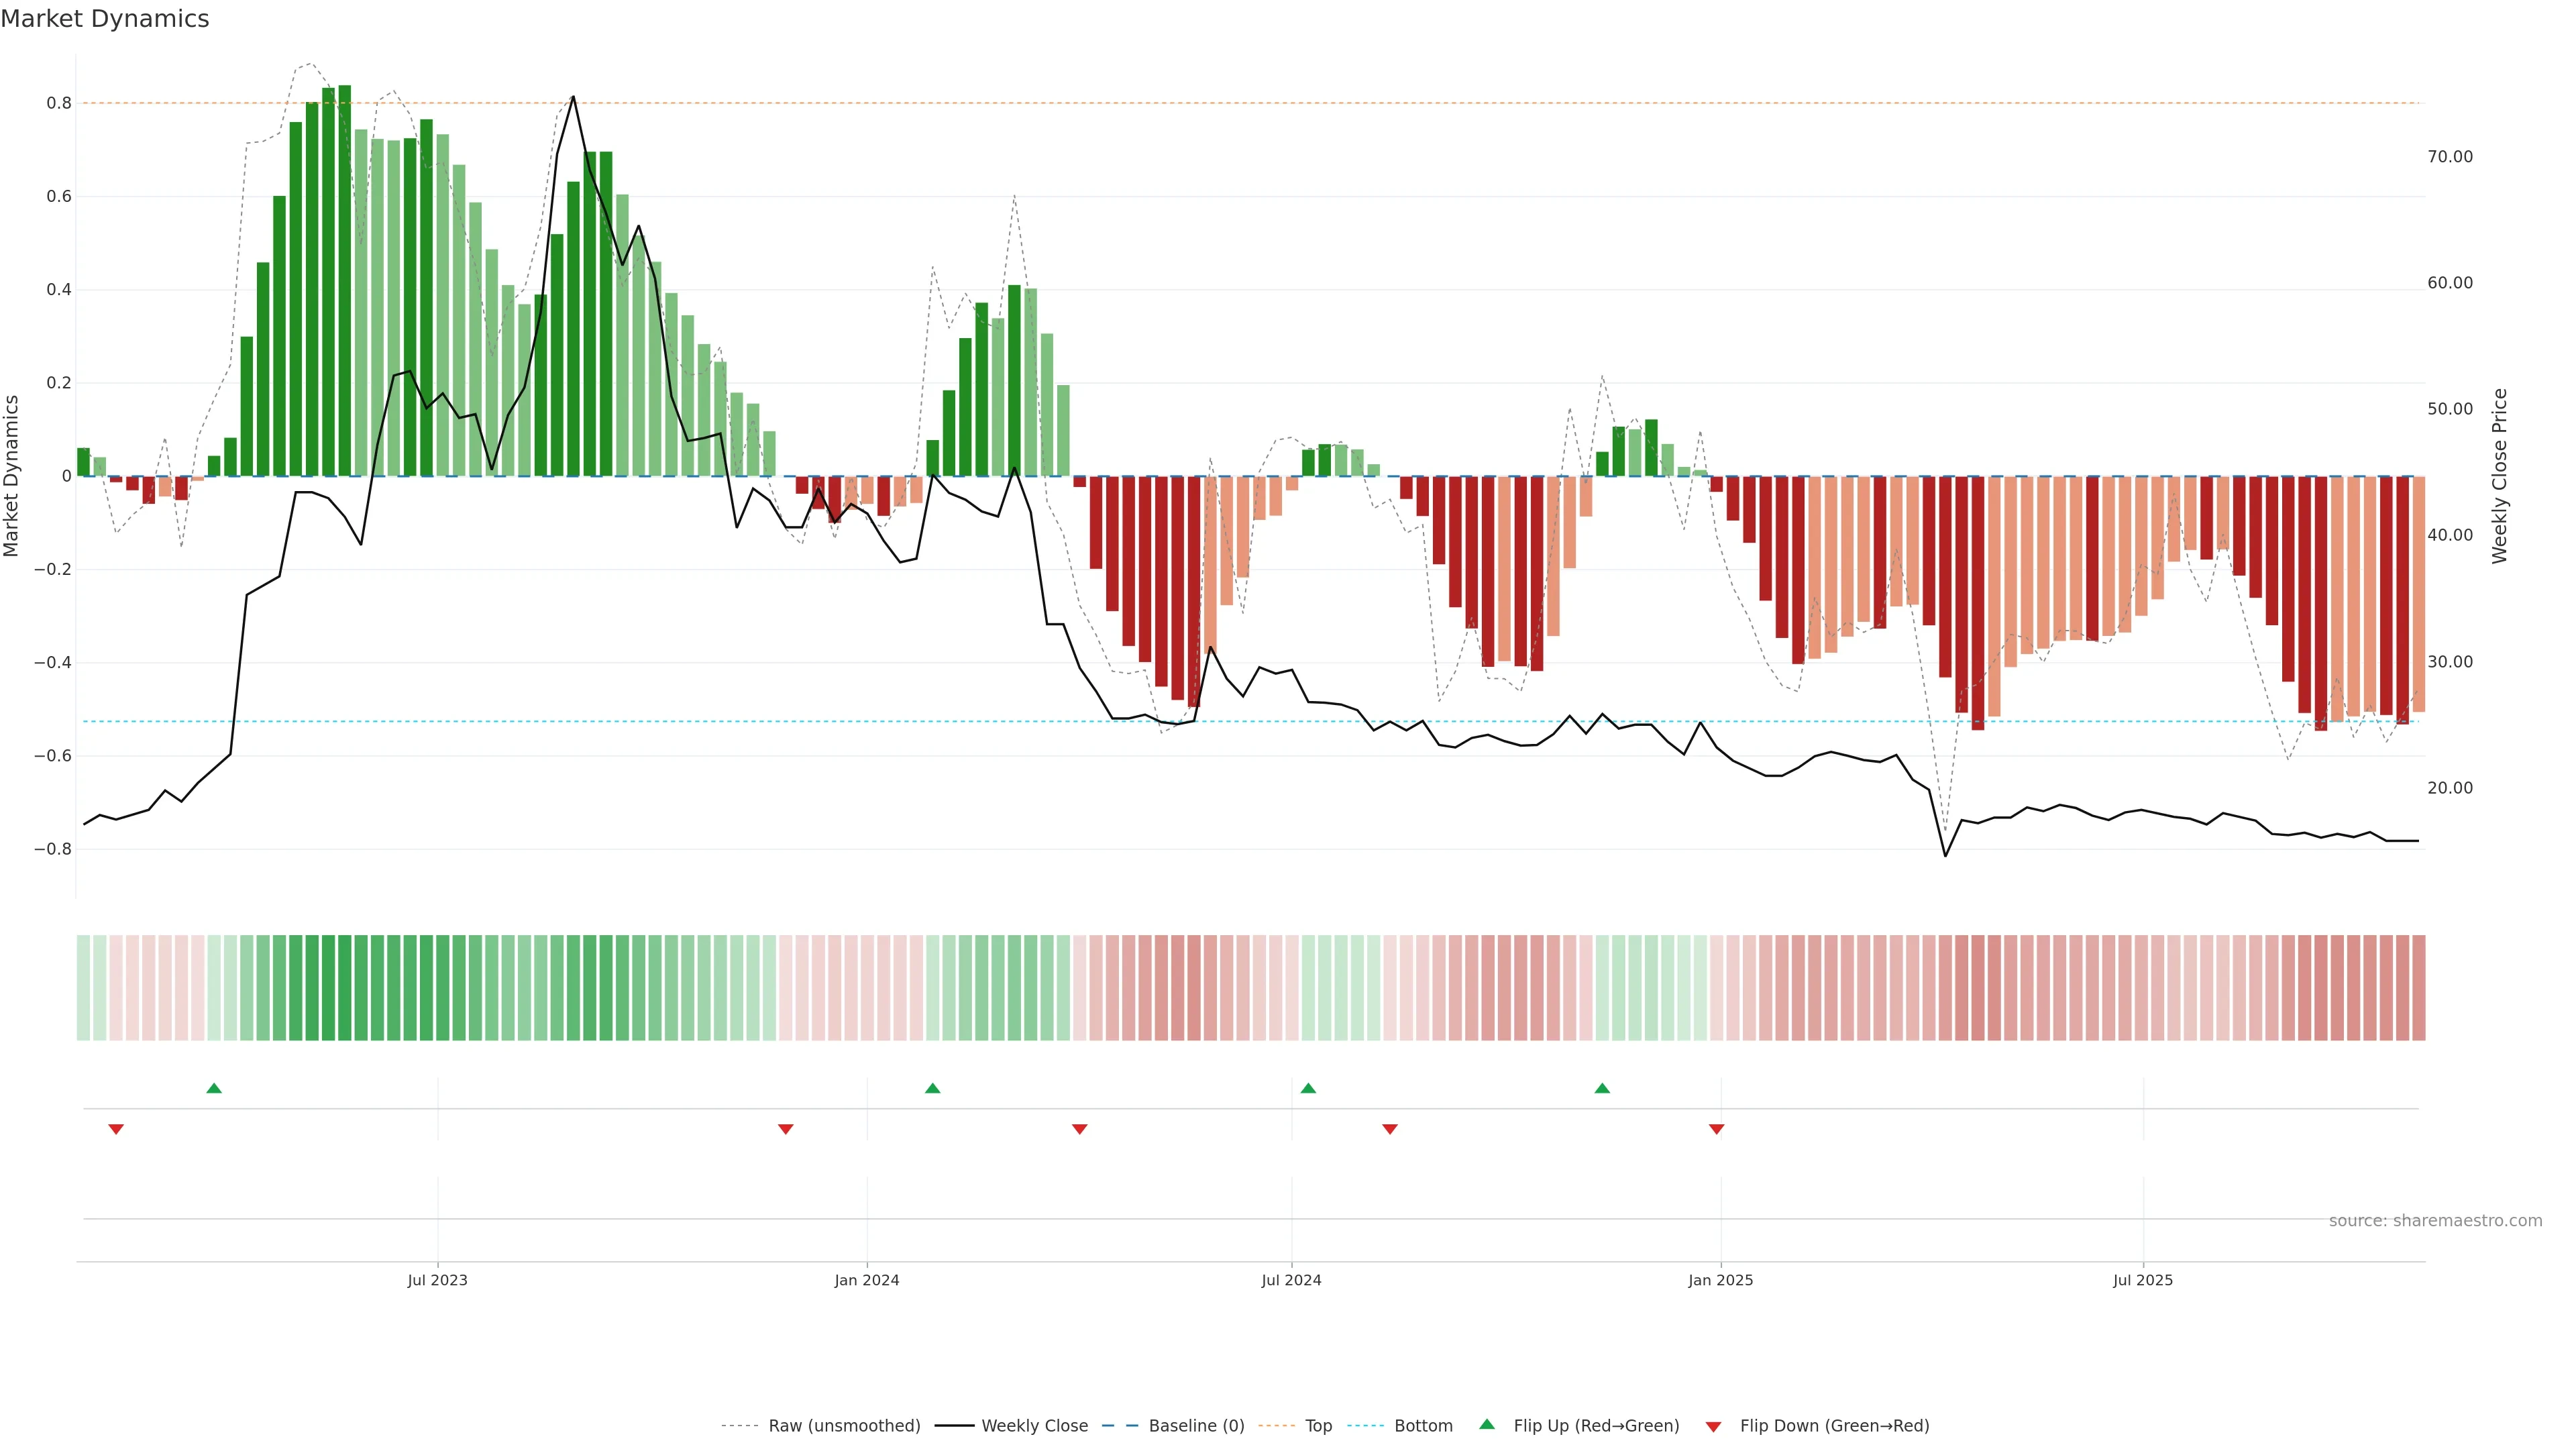Click the red flip-down marker just before Jan 2024
2576x1449 pixels.
786,1129
